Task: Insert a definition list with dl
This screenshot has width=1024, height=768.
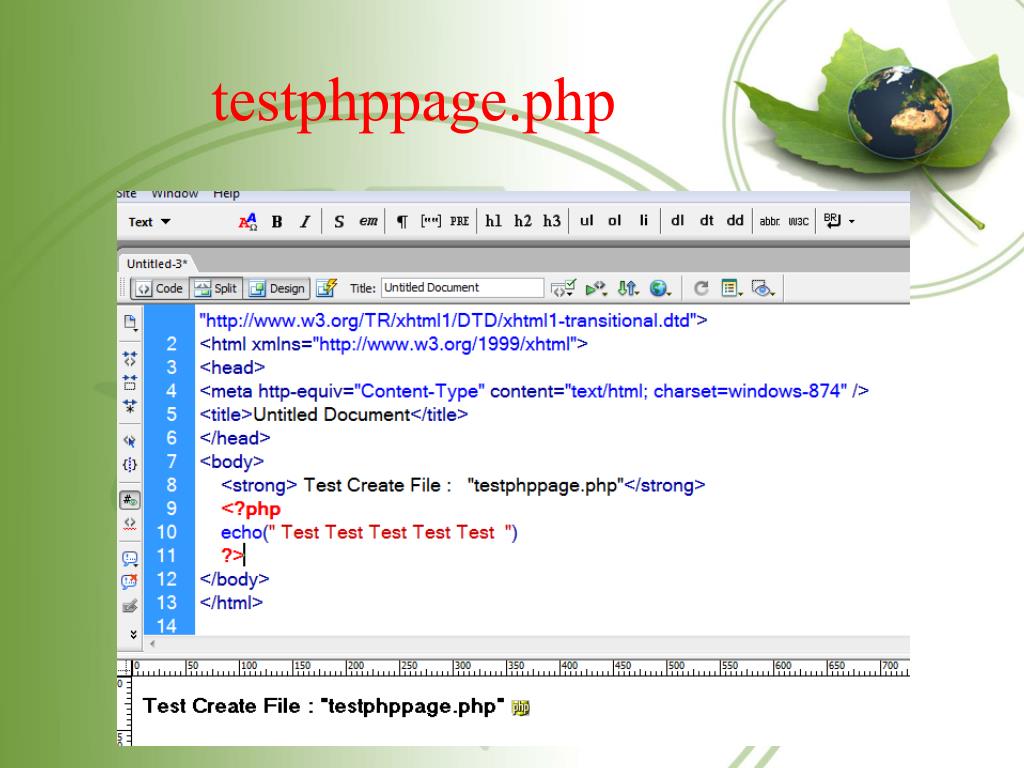Action: [677, 221]
